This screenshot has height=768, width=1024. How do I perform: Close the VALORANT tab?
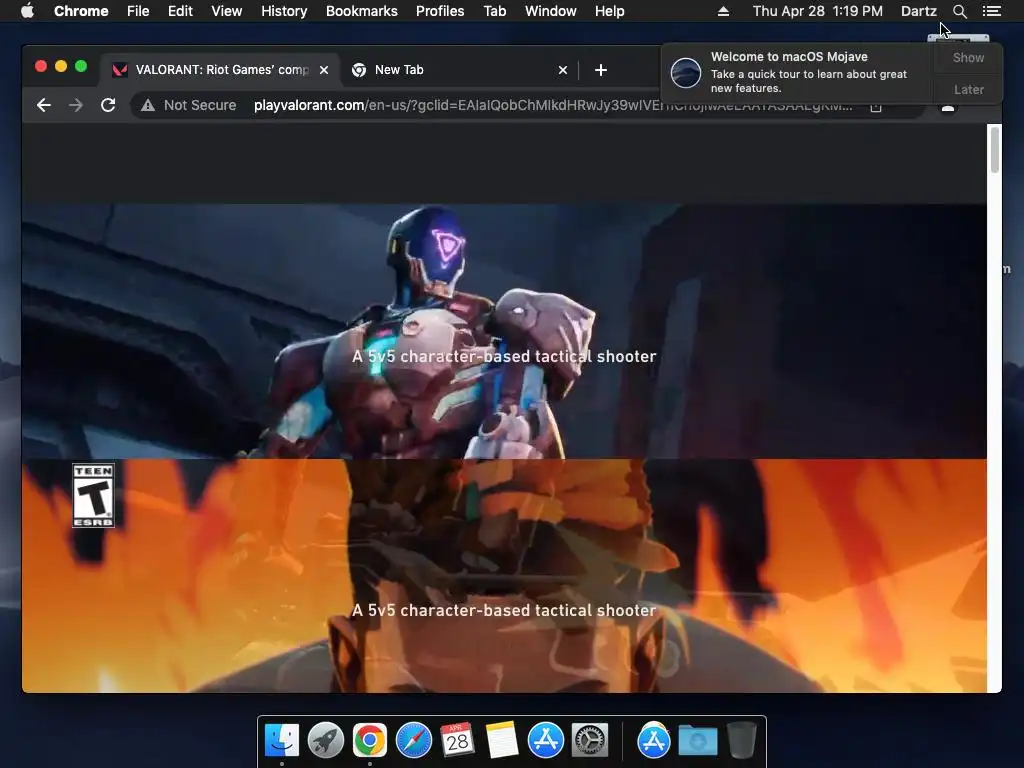(x=324, y=70)
